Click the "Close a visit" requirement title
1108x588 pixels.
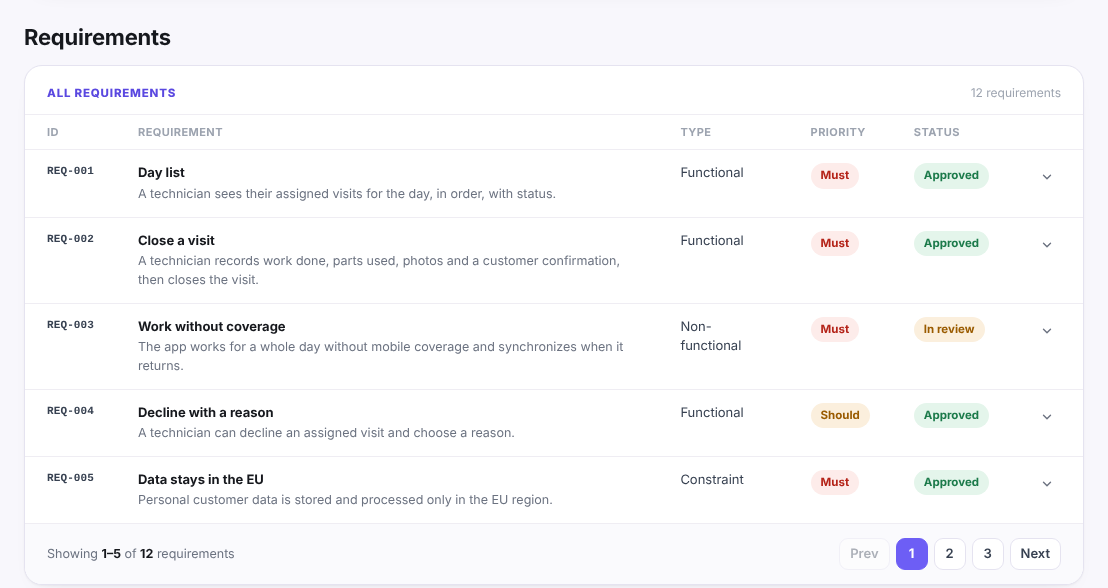pos(176,240)
